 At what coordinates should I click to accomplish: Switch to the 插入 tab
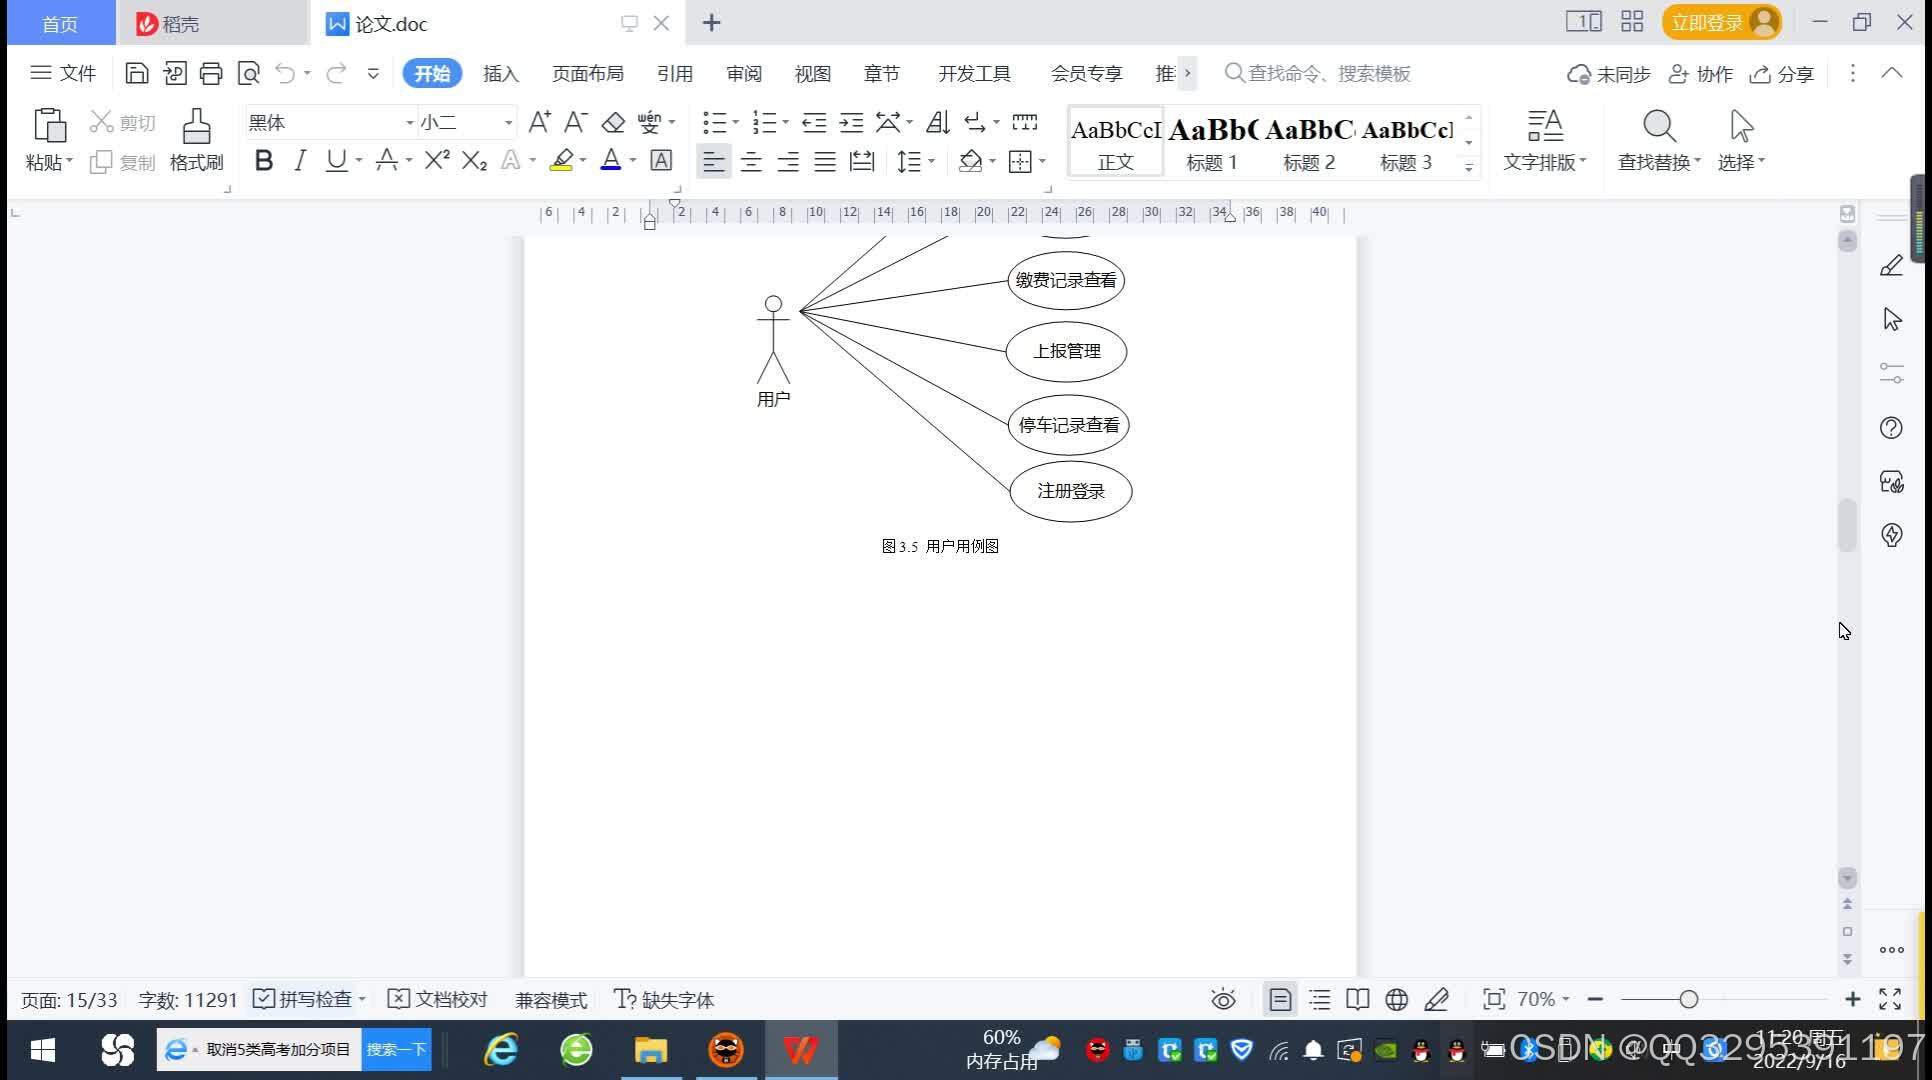[x=500, y=73]
